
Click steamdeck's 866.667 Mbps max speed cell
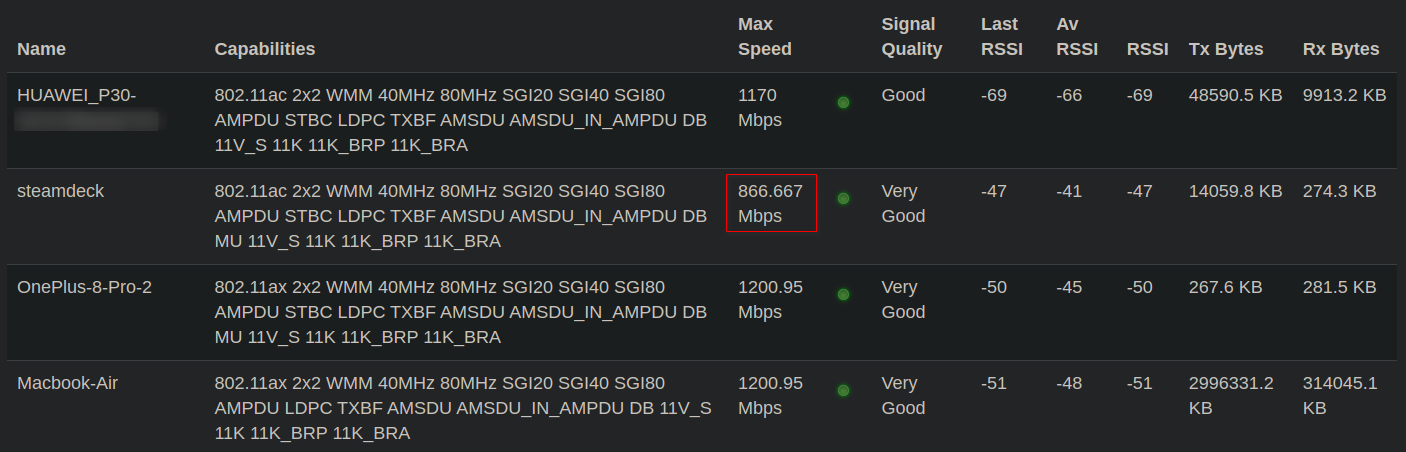[x=770, y=203]
